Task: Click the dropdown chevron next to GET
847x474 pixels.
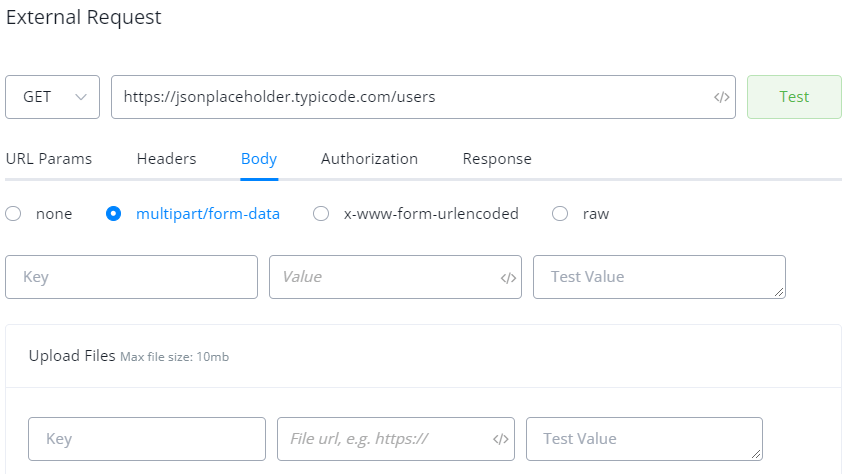Action: pos(80,97)
